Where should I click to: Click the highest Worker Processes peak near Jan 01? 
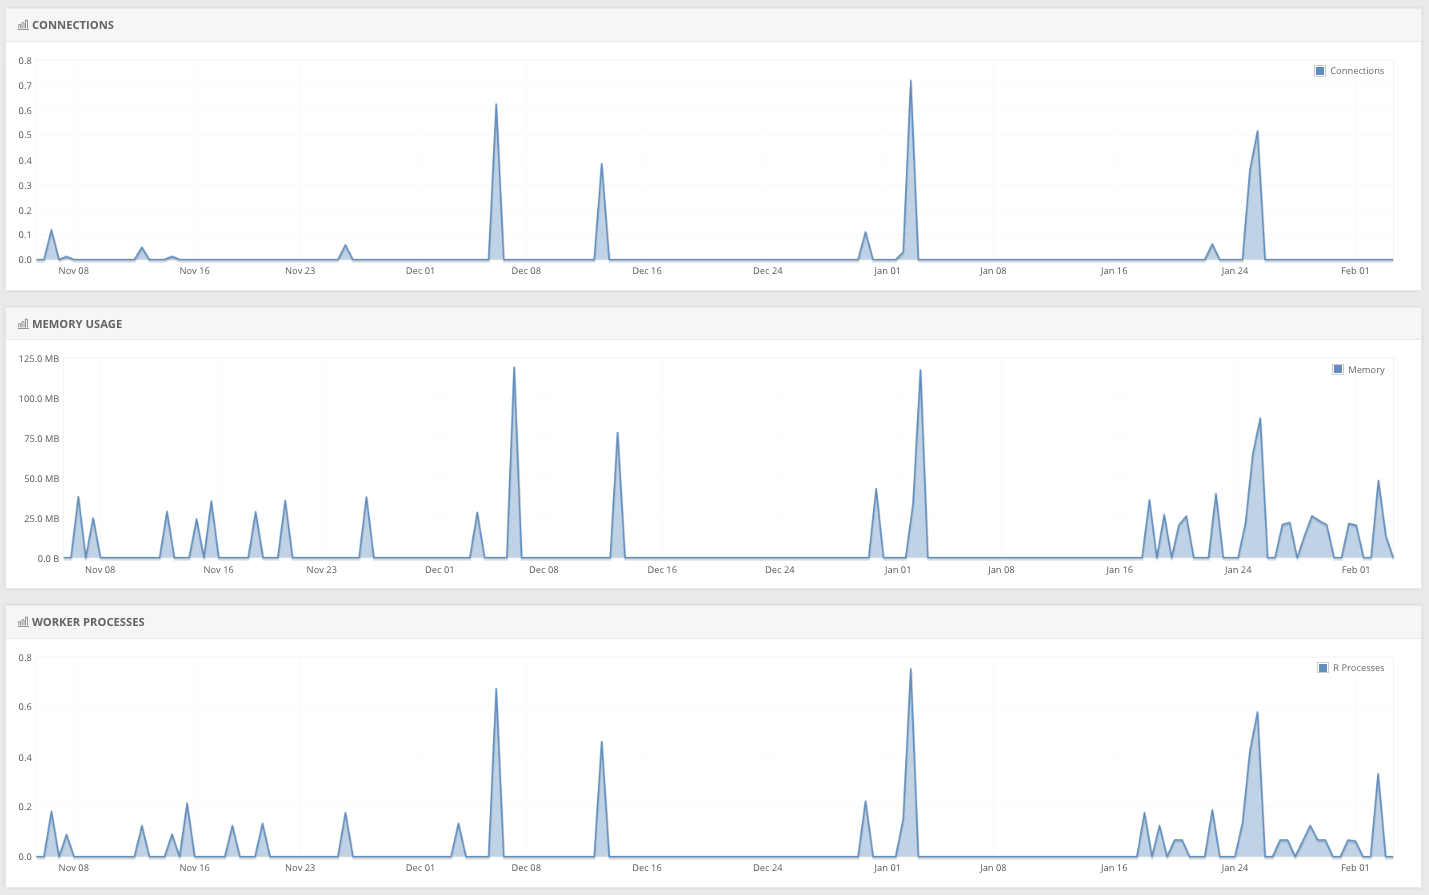[910, 670]
